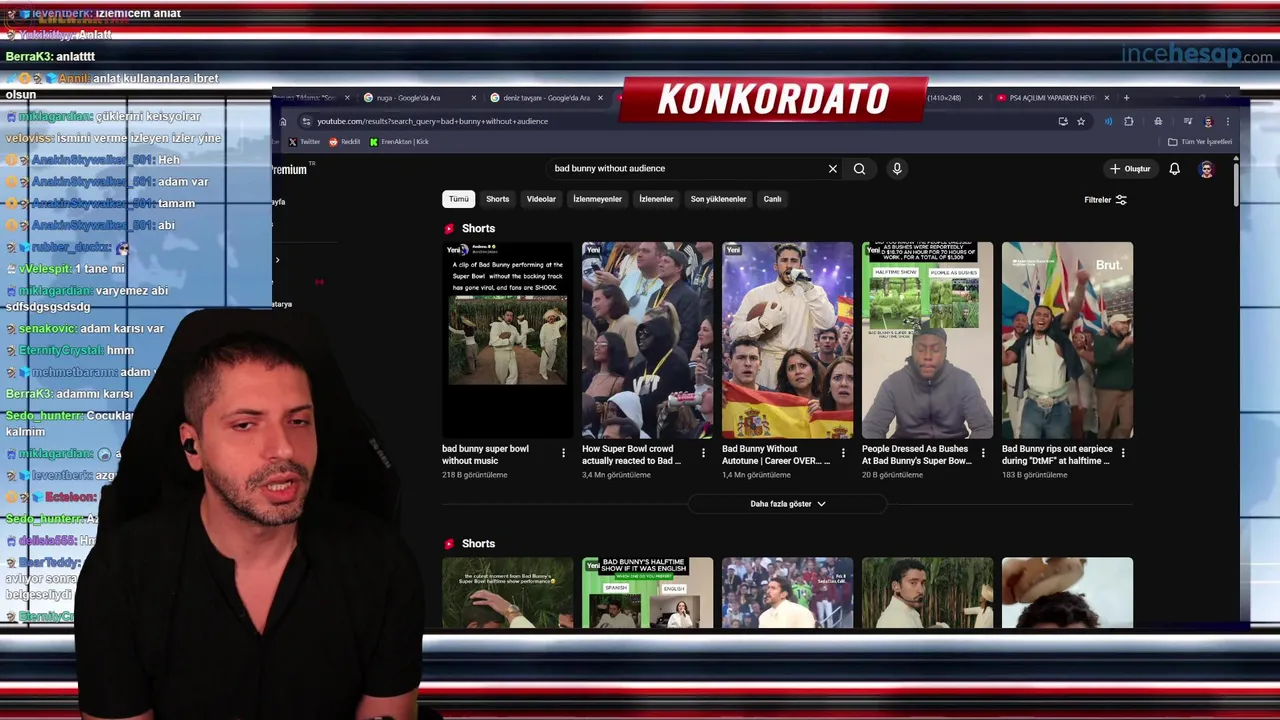
Task: Clear the YouTube search box text
Action: point(832,169)
